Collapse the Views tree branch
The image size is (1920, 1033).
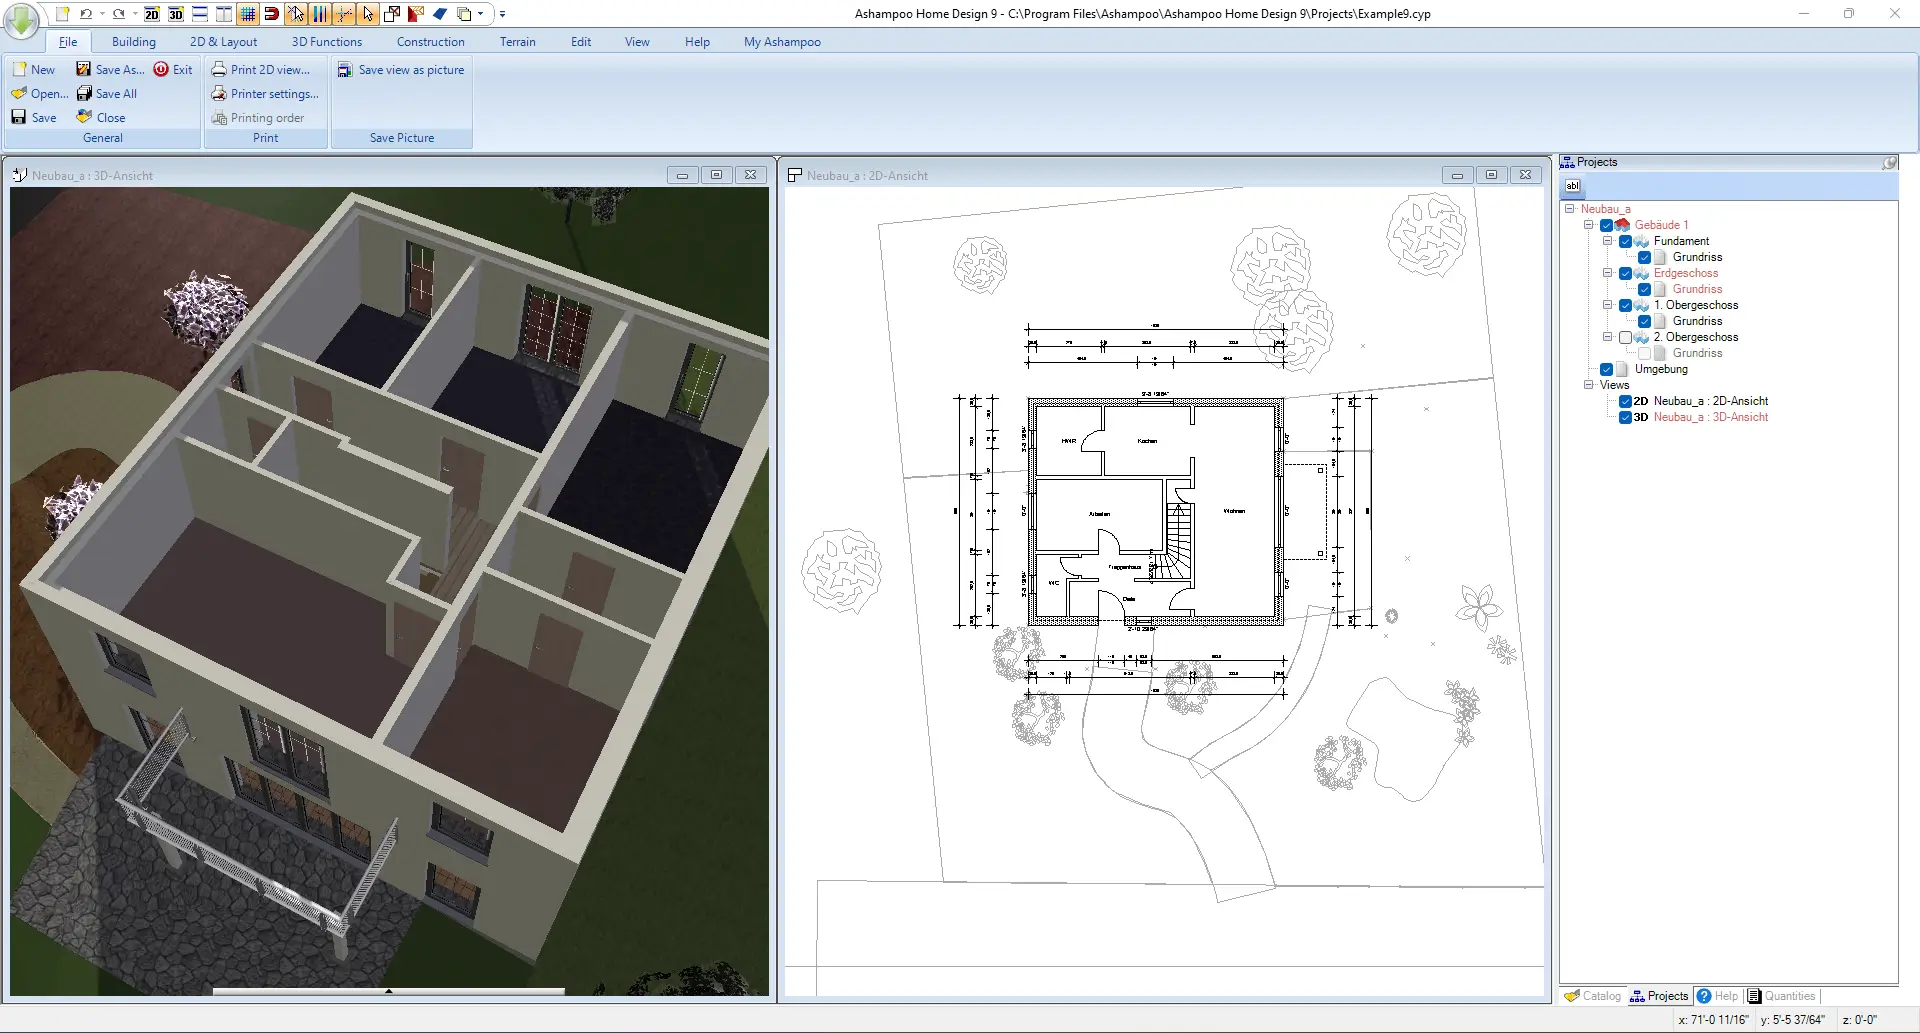tap(1588, 385)
